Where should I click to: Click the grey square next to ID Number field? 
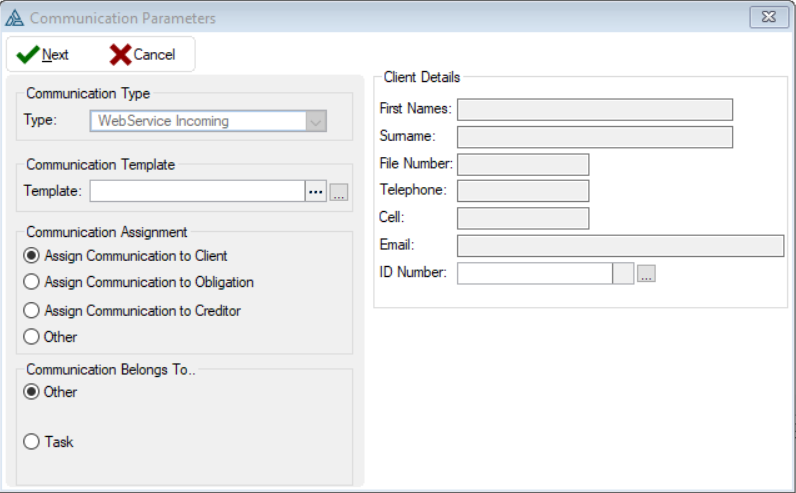(623, 273)
